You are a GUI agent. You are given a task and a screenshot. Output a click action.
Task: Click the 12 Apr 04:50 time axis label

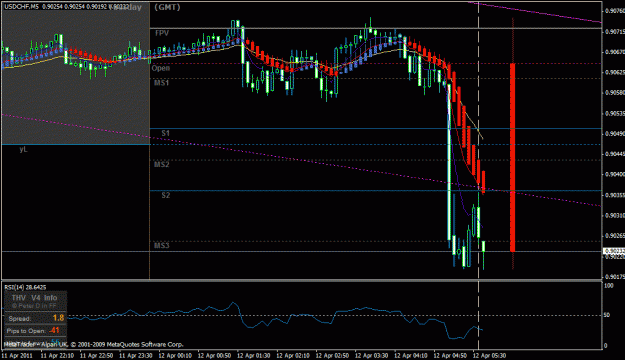click(450, 355)
